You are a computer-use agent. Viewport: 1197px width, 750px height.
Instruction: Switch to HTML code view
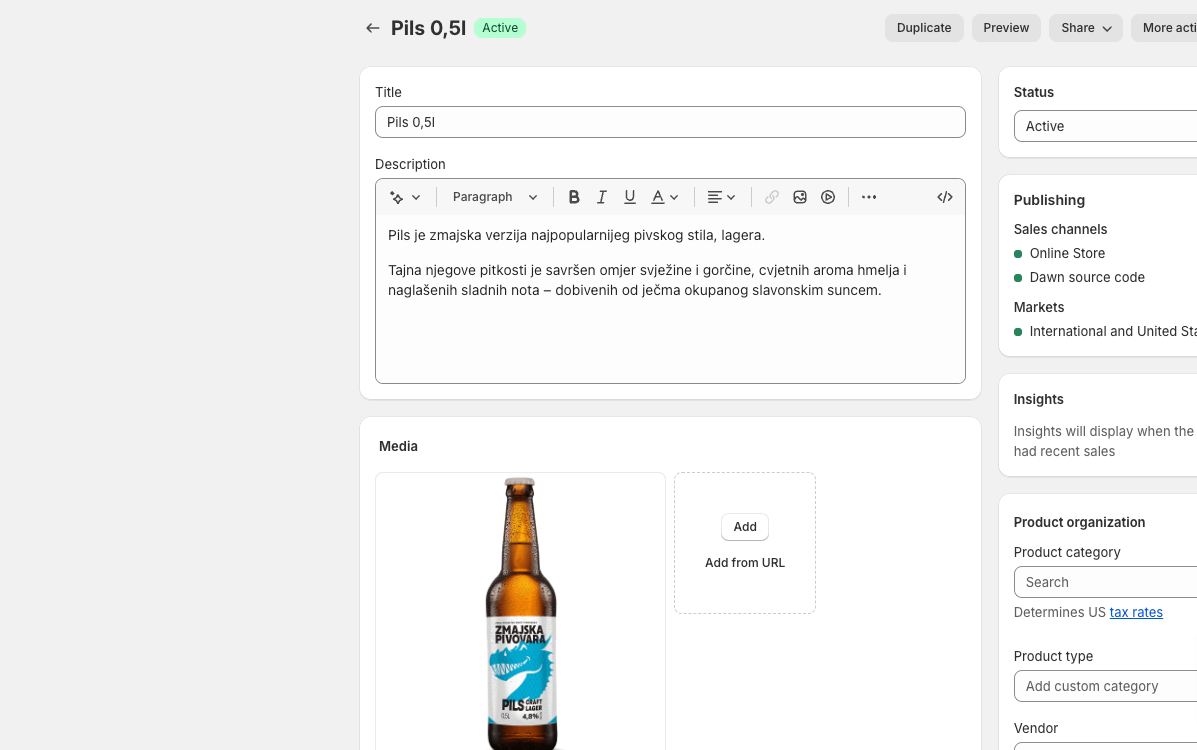coord(945,197)
